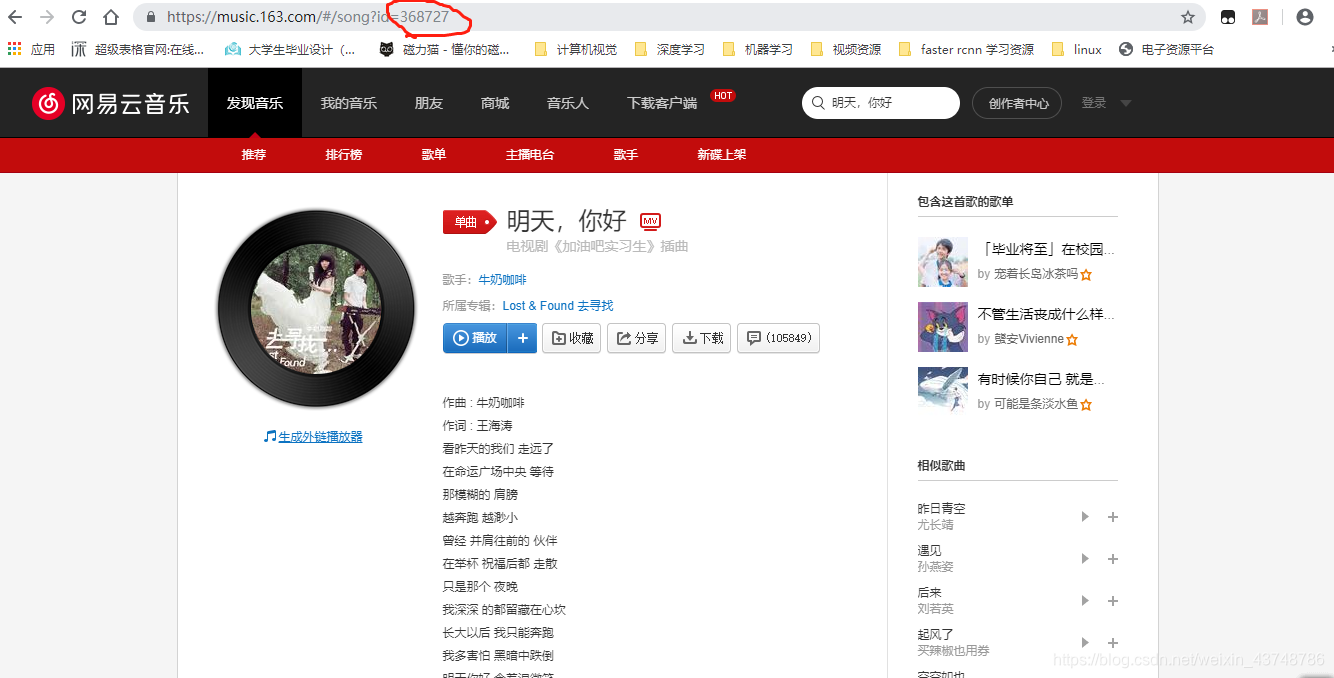The height and width of the screenshot is (678, 1334).
Task: Open the PDF extension icon in the toolbar
Action: pyautogui.click(x=1260, y=17)
